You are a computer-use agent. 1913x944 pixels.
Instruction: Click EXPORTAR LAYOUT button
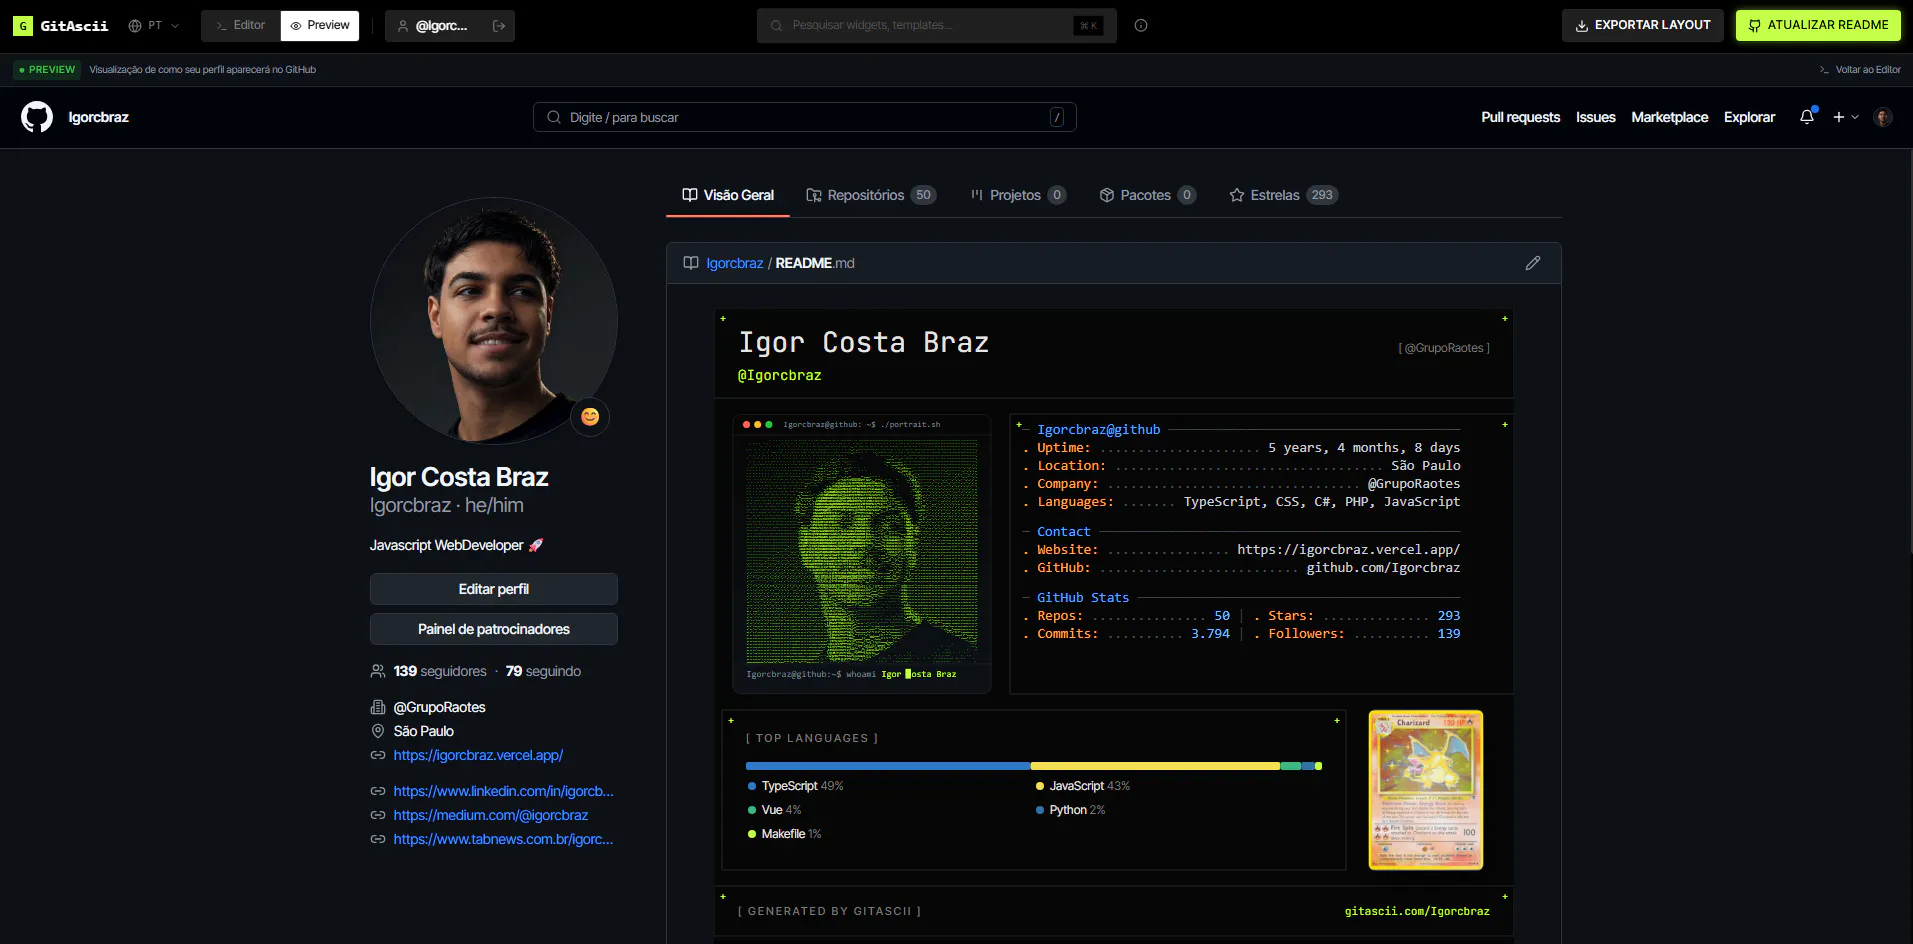(x=1642, y=25)
